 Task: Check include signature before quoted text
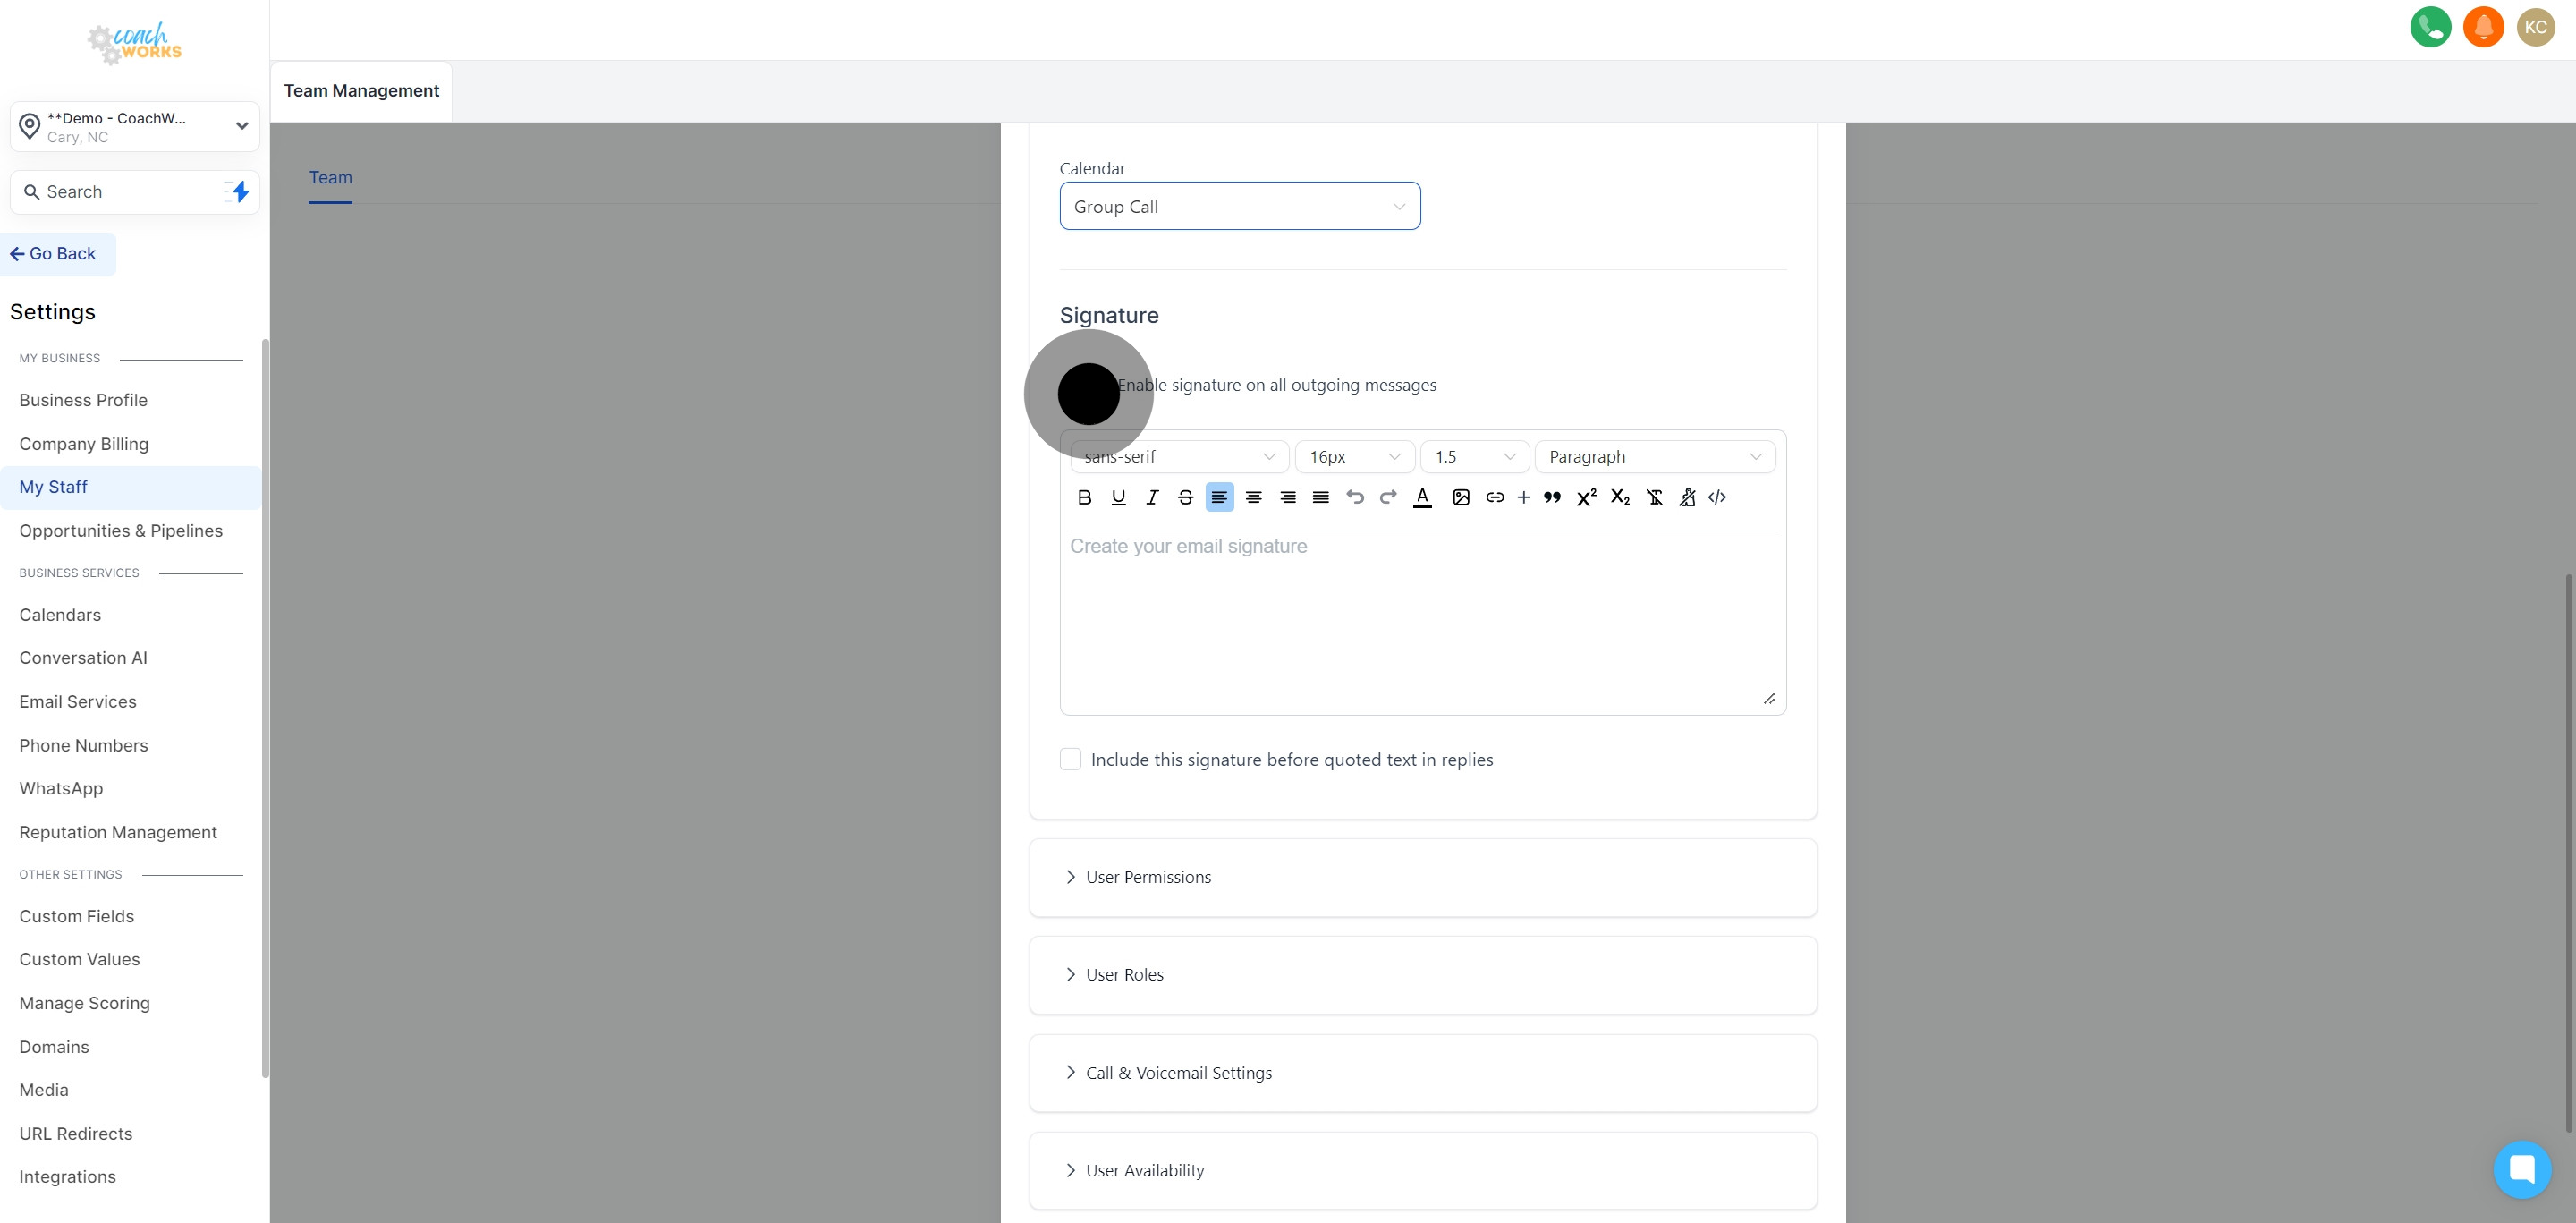point(1070,759)
